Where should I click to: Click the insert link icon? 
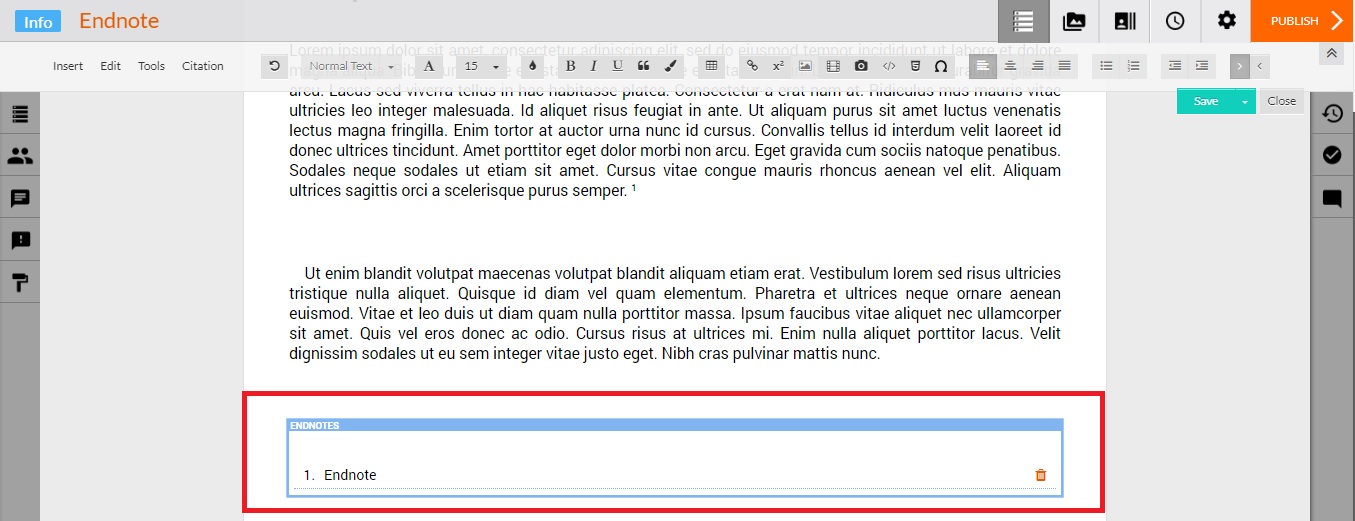753,66
